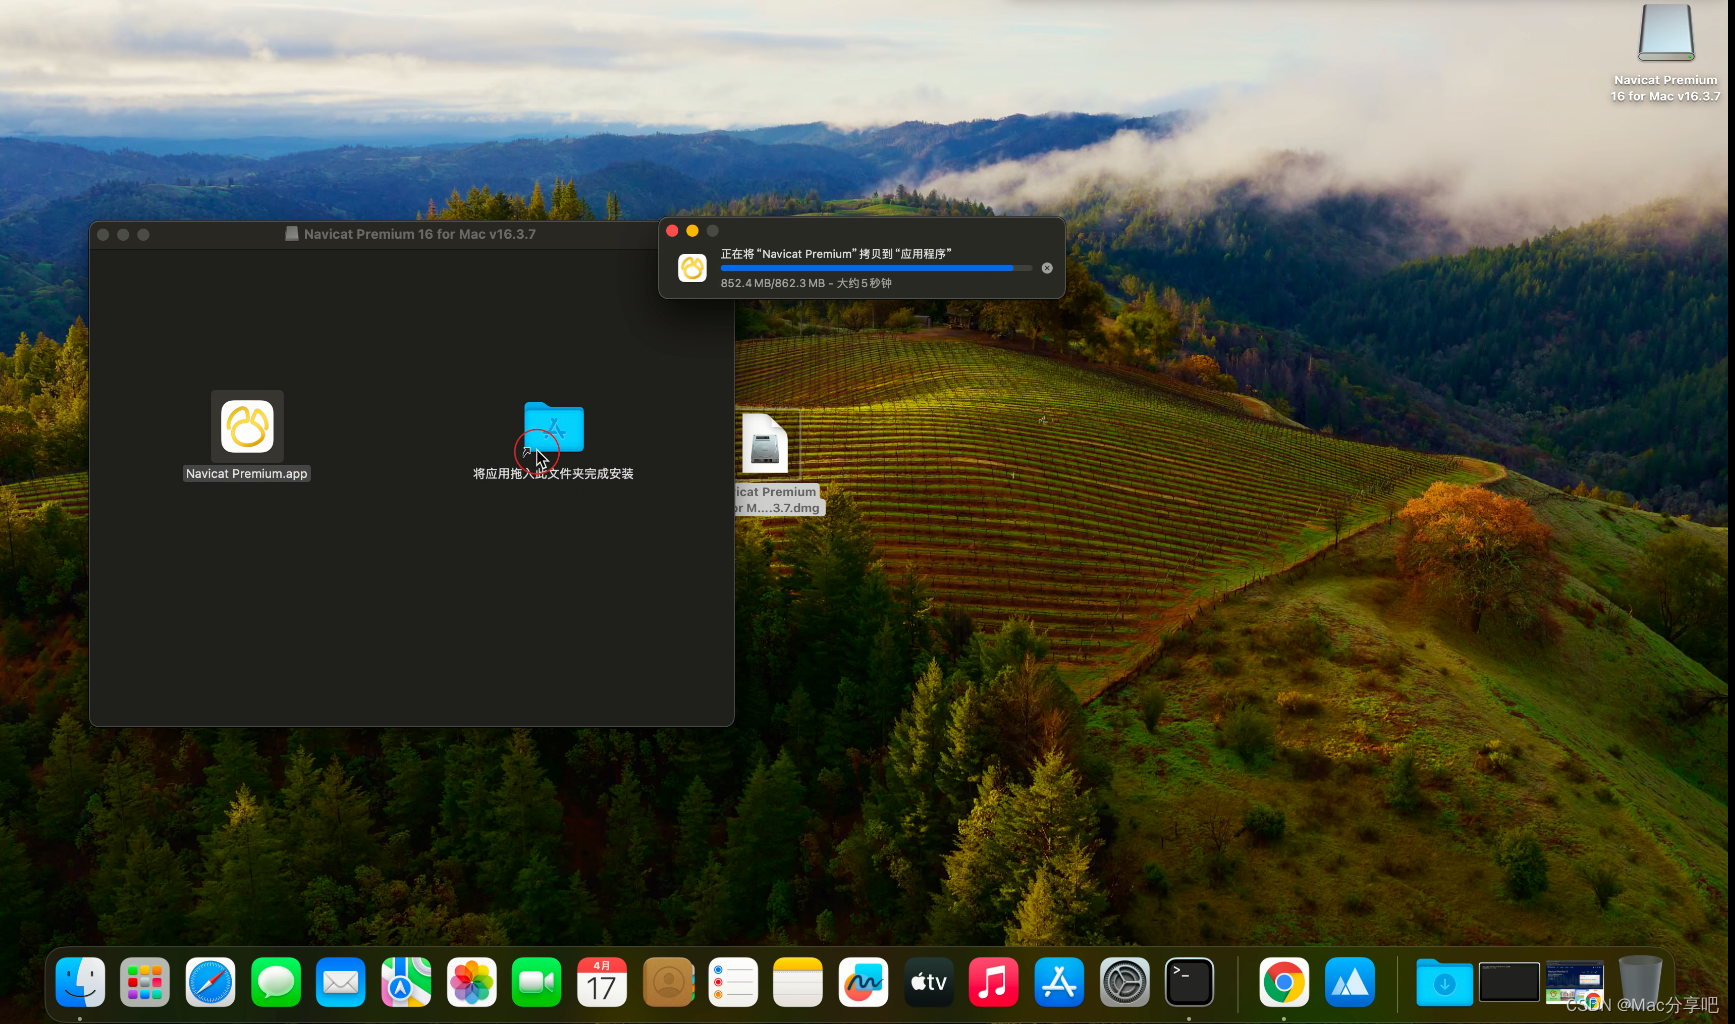Screen dimensions: 1735x1024
Task: Open Freeform from the Dock
Action: (x=863, y=982)
